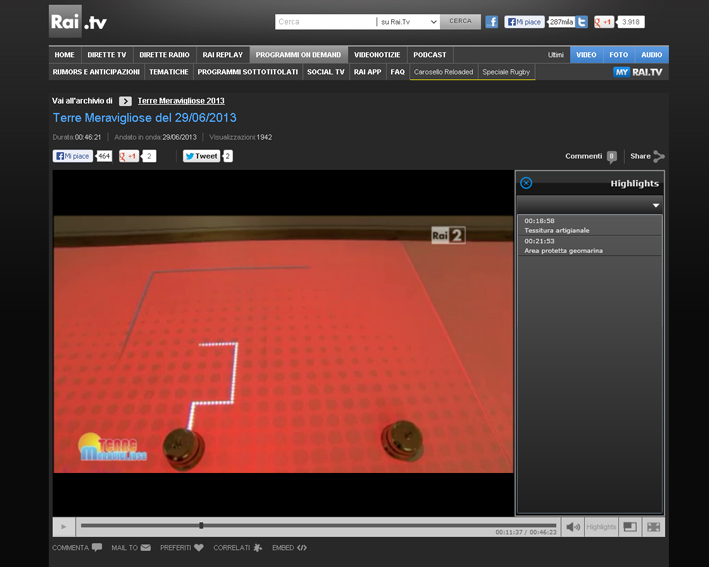Click EMBED with the code icon

[289, 548]
